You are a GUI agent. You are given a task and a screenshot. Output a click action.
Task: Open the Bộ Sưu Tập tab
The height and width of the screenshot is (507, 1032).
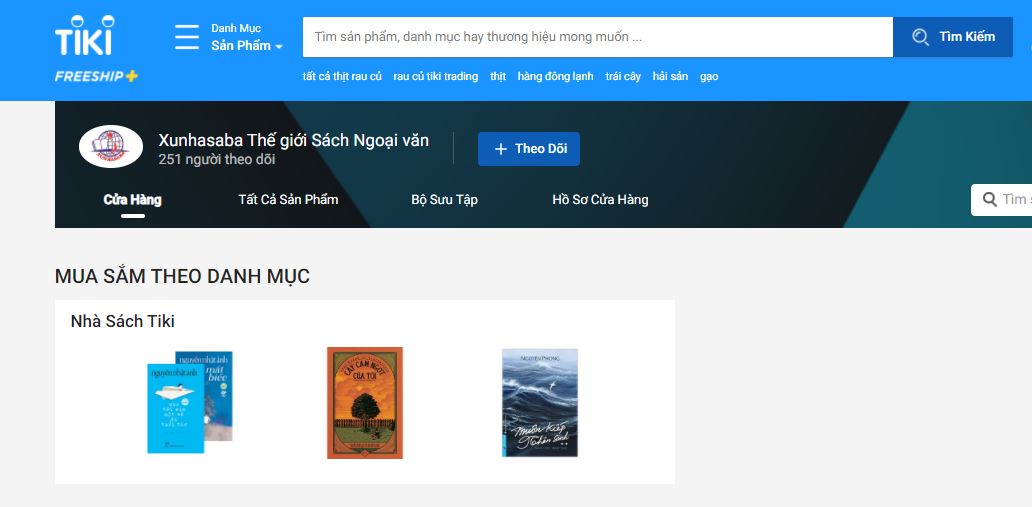click(x=444, y=200)
